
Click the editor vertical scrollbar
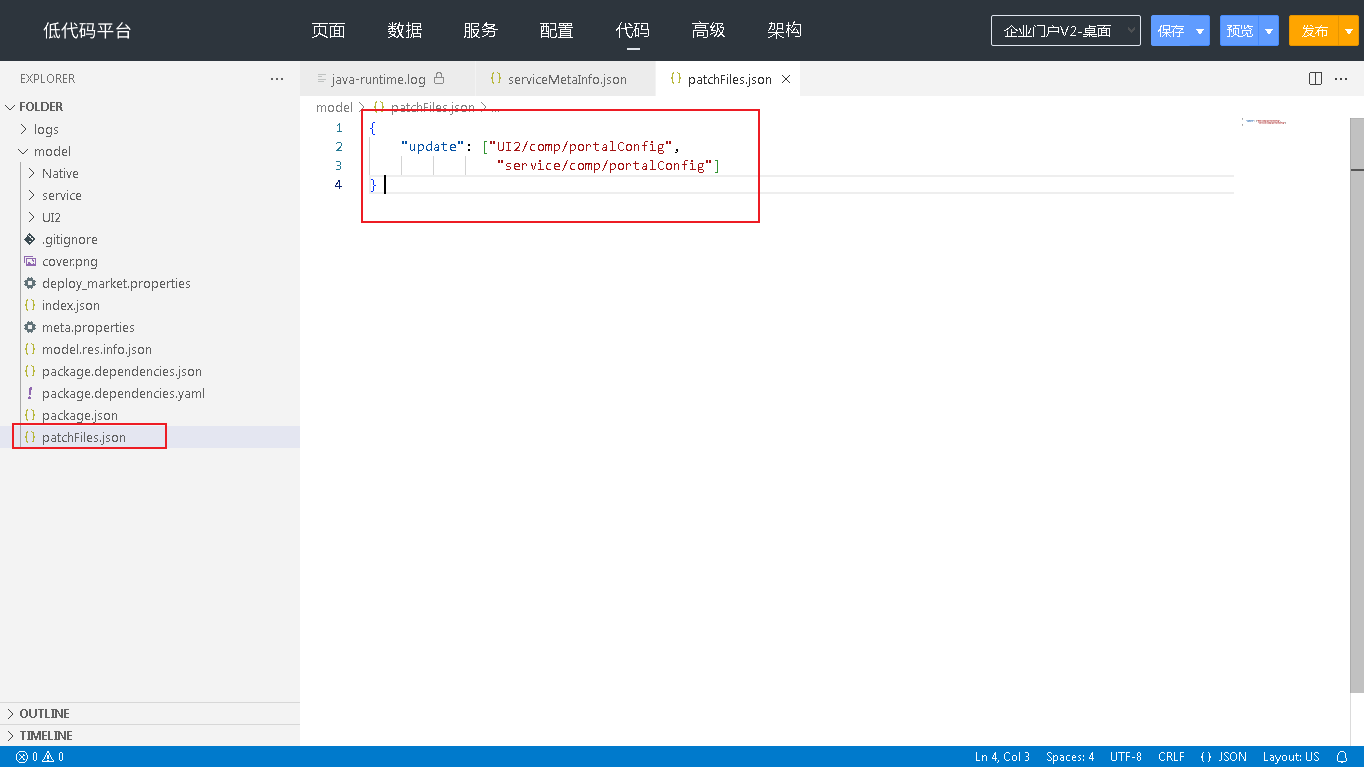1357,404
